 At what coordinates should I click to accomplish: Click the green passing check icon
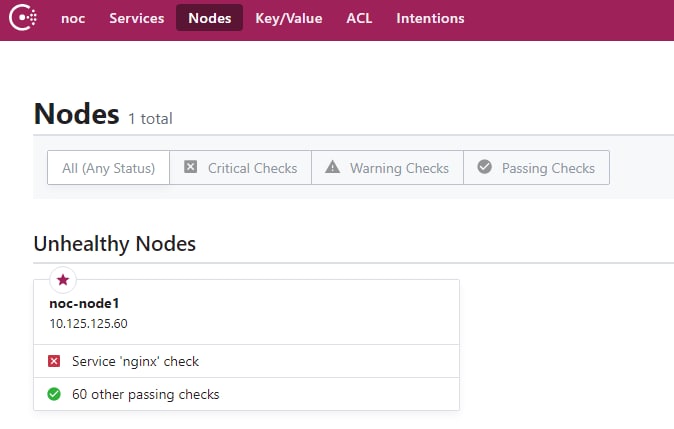pyautogui.click(x=54, y=394)
